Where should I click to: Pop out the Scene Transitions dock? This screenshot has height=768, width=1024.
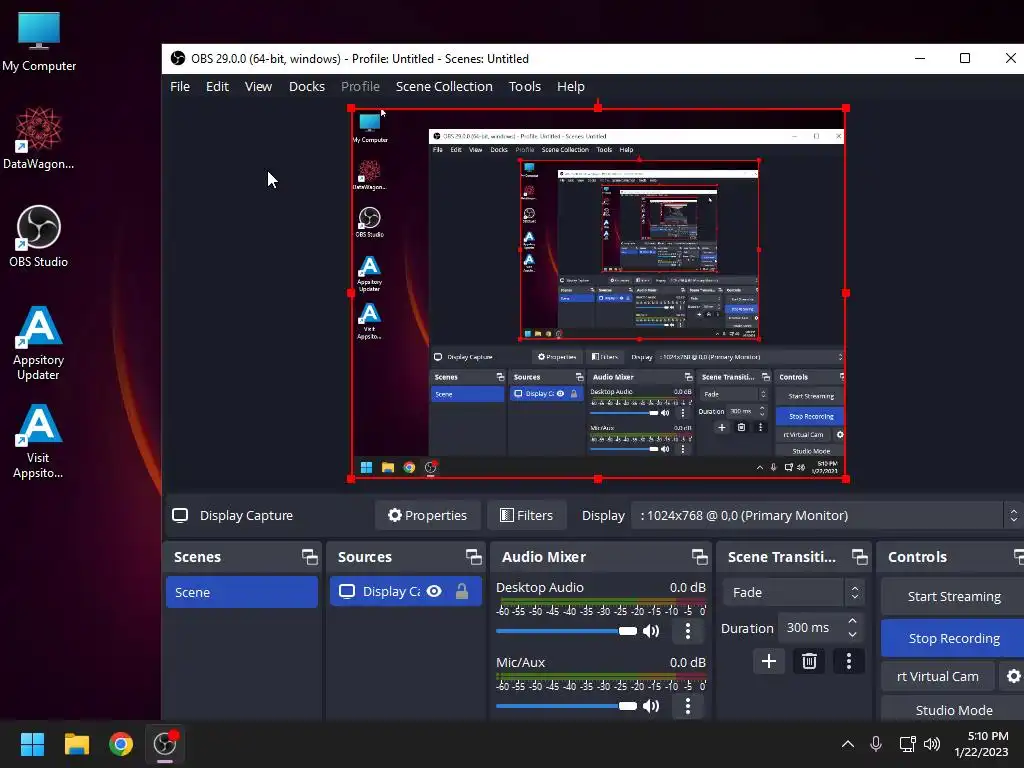click(859, 557)
